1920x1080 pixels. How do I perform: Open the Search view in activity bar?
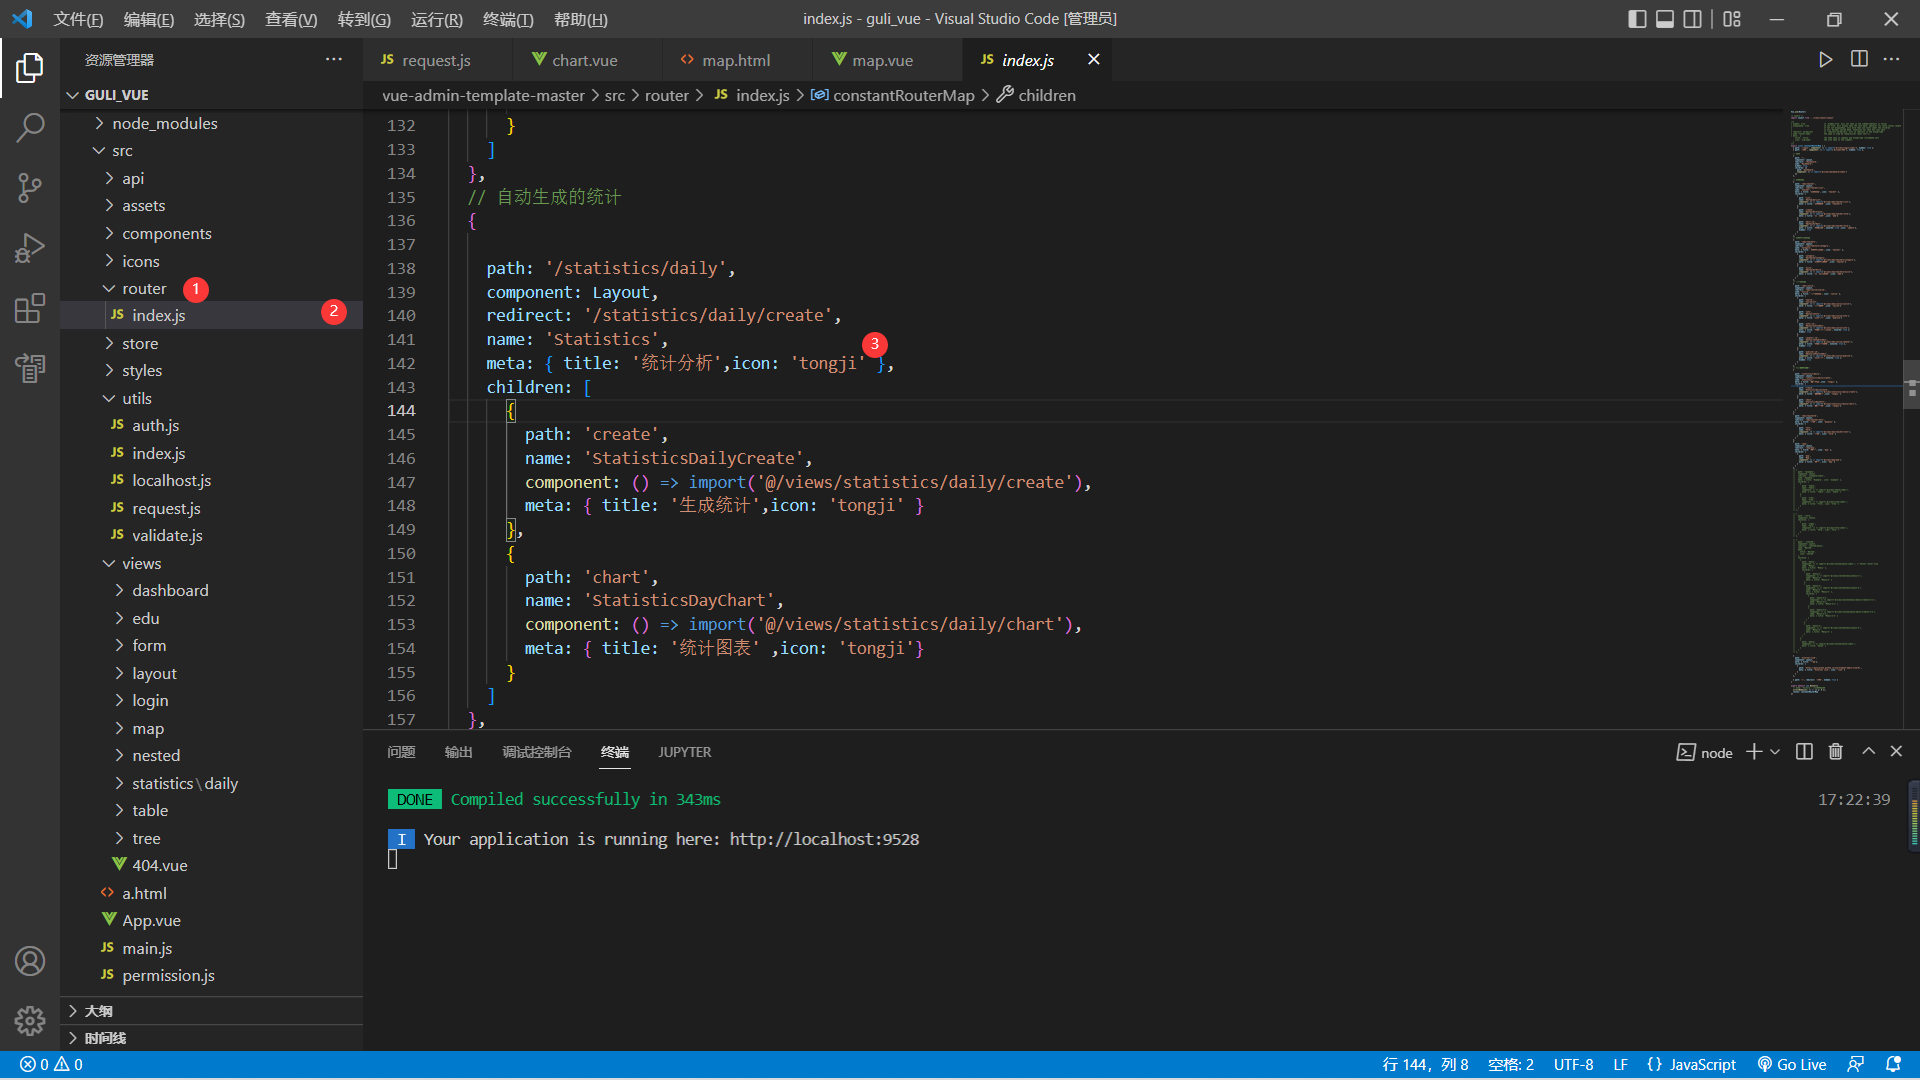[30, 127]
